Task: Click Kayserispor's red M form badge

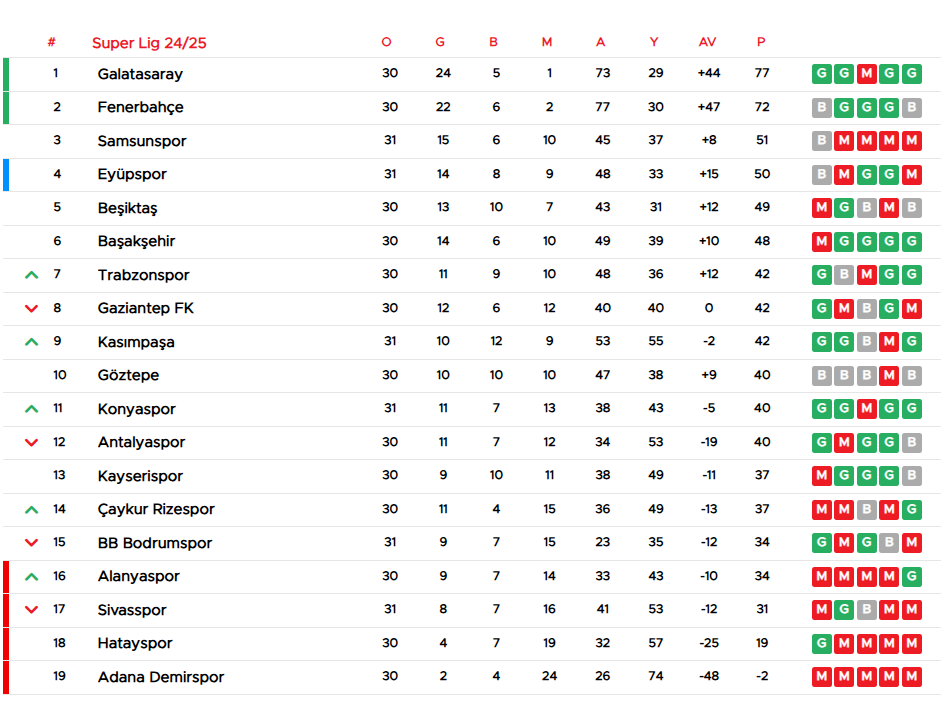Action: tap(821, 476)
